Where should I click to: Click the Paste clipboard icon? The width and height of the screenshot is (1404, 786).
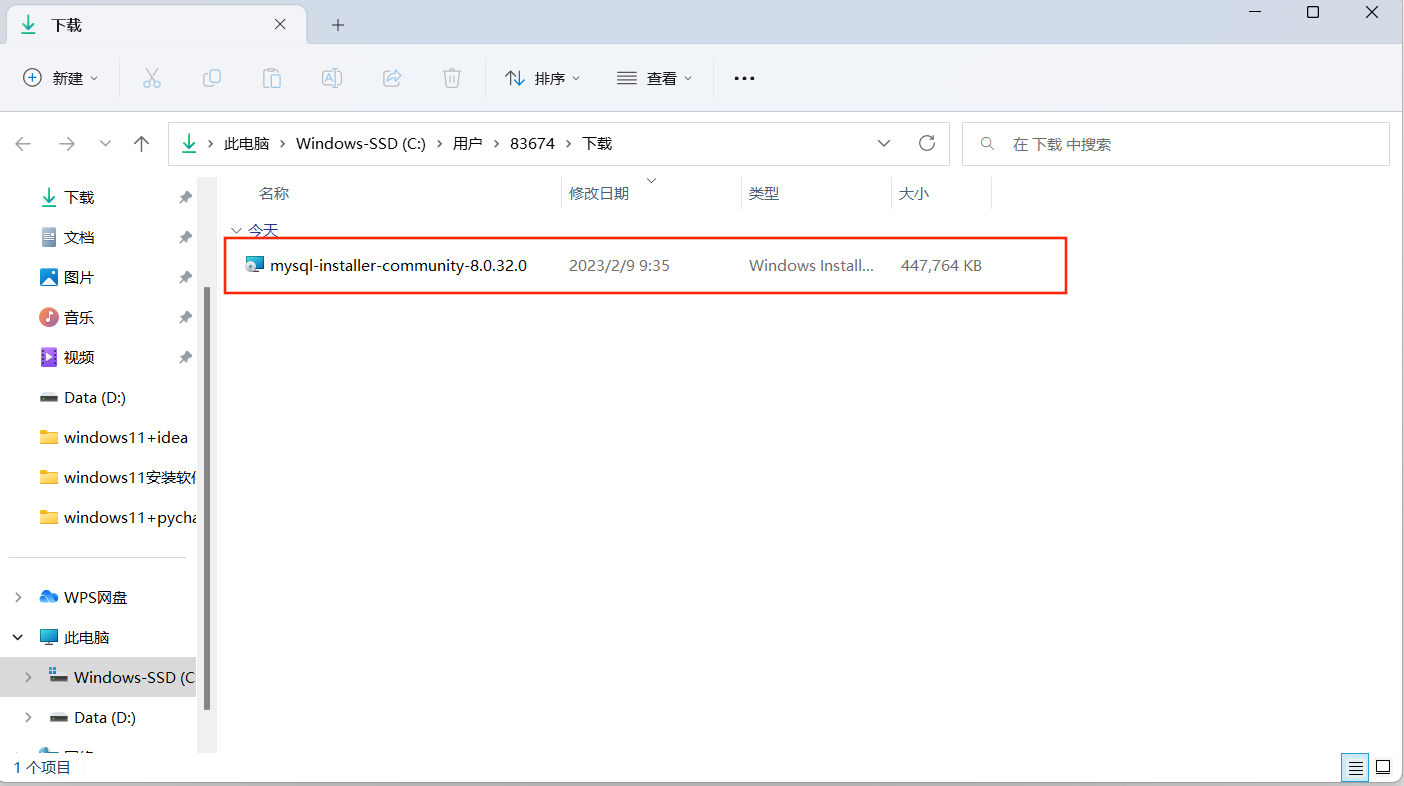272,78
